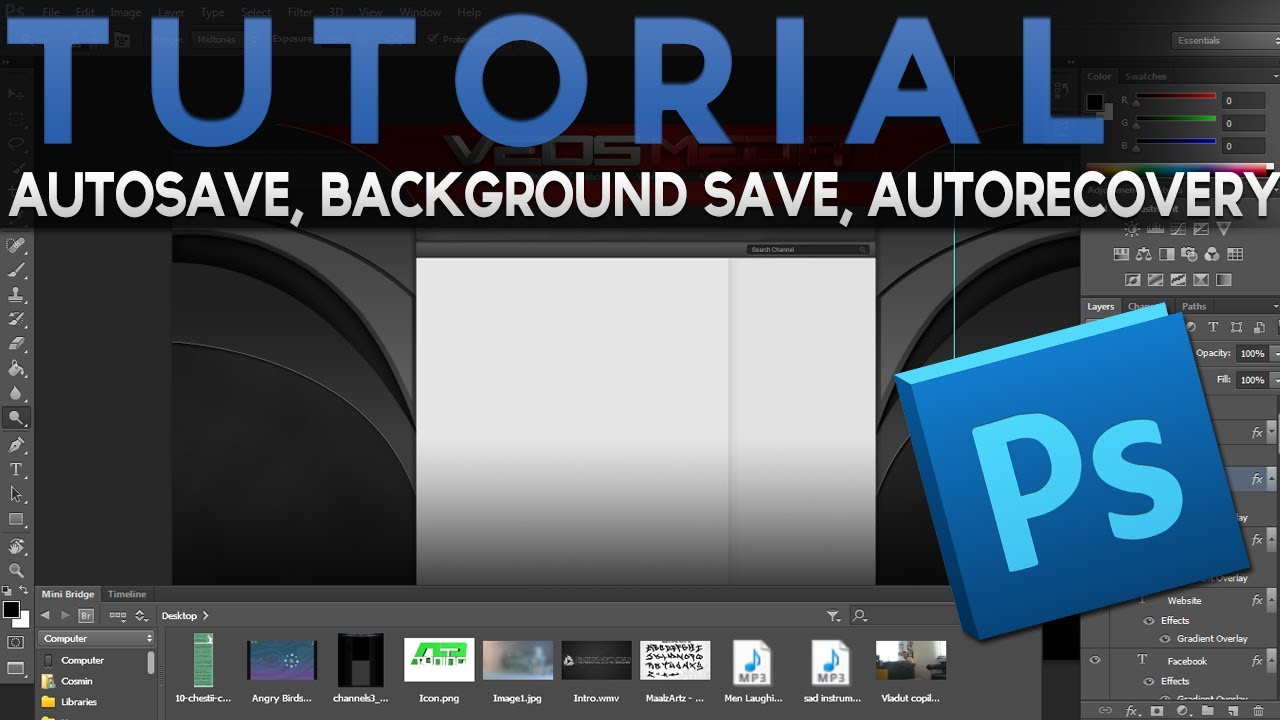This screenshot has width=1280, height=720.
Task: Add a Vibrance adjustment
Action: pyautogui.click(x=1223, y=229)
